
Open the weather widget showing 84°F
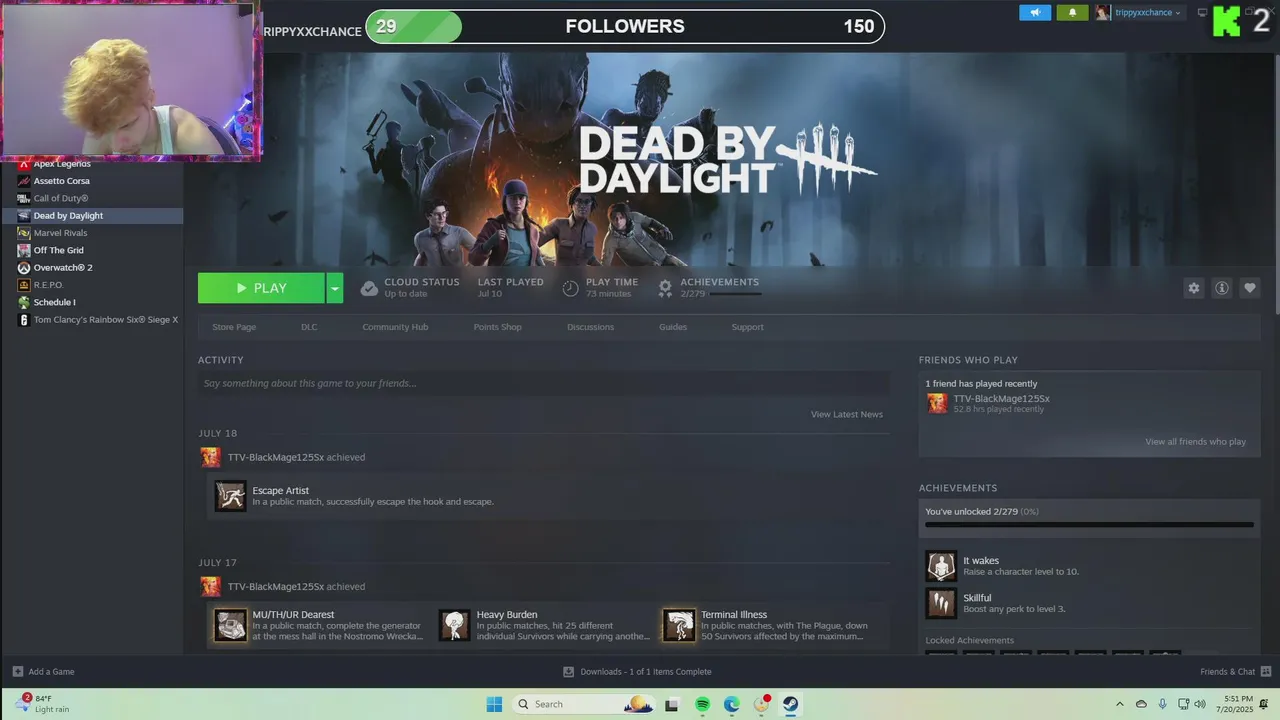[41, 704]
